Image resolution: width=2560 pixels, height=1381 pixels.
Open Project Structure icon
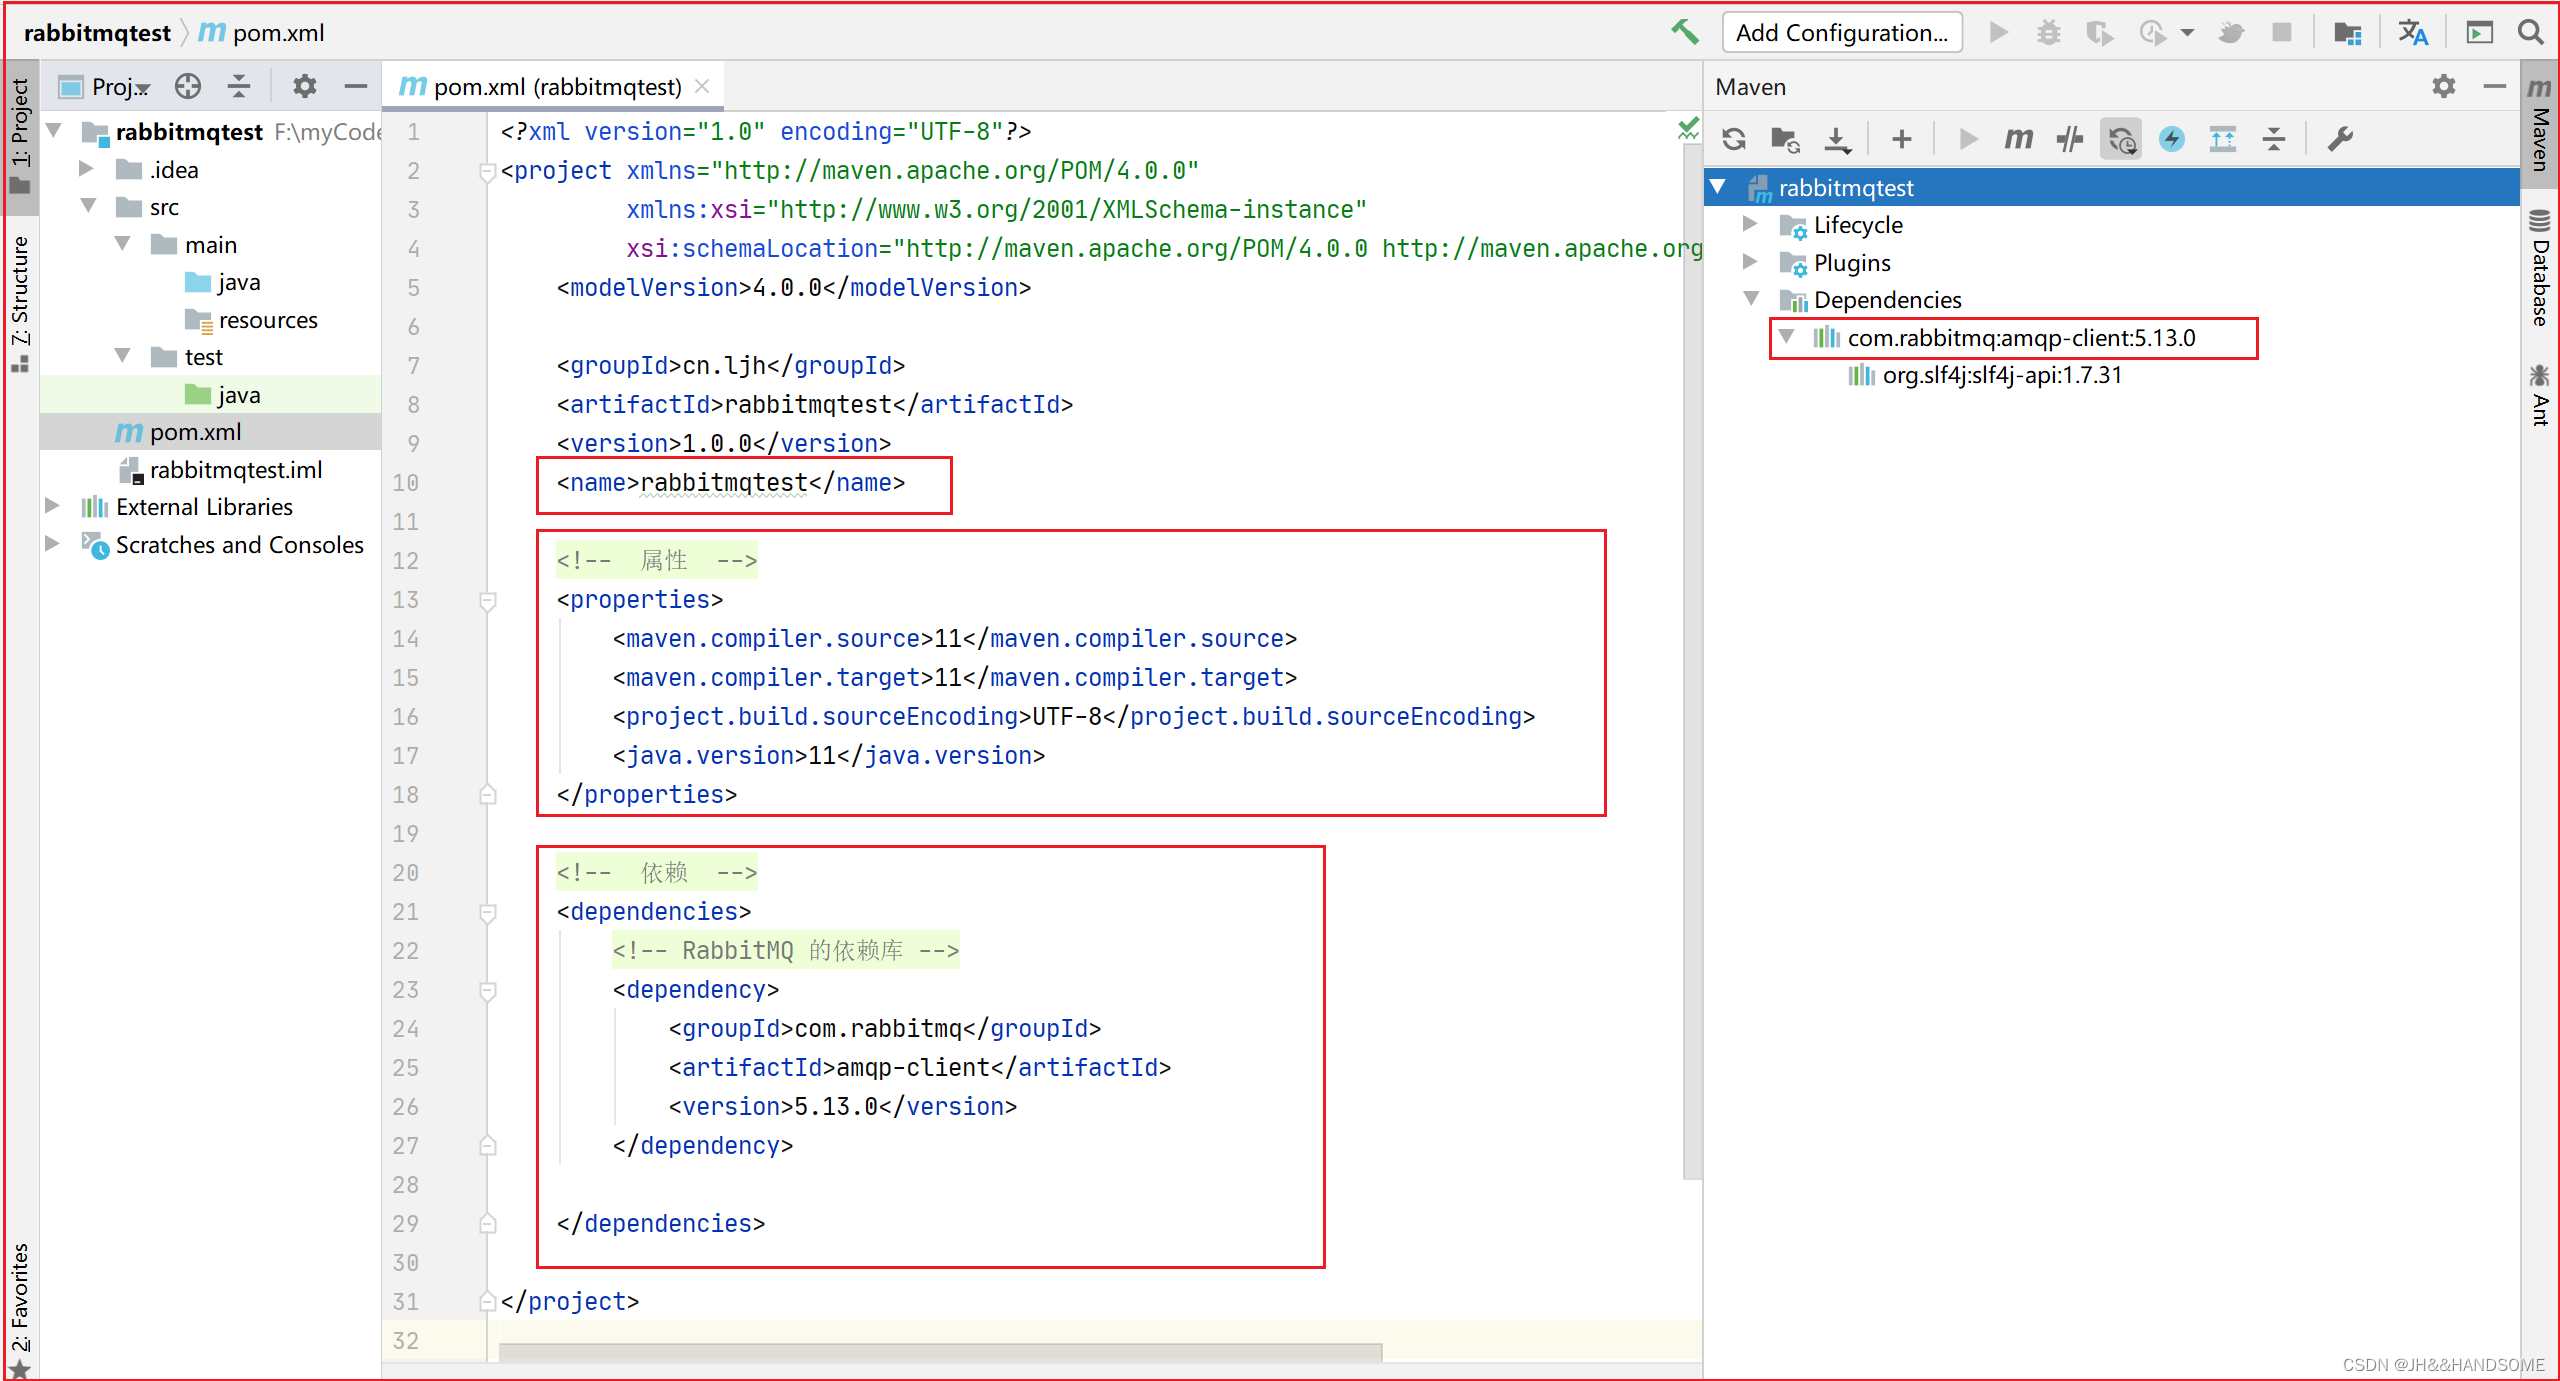pyautogui.click(x=2347, y=33)
